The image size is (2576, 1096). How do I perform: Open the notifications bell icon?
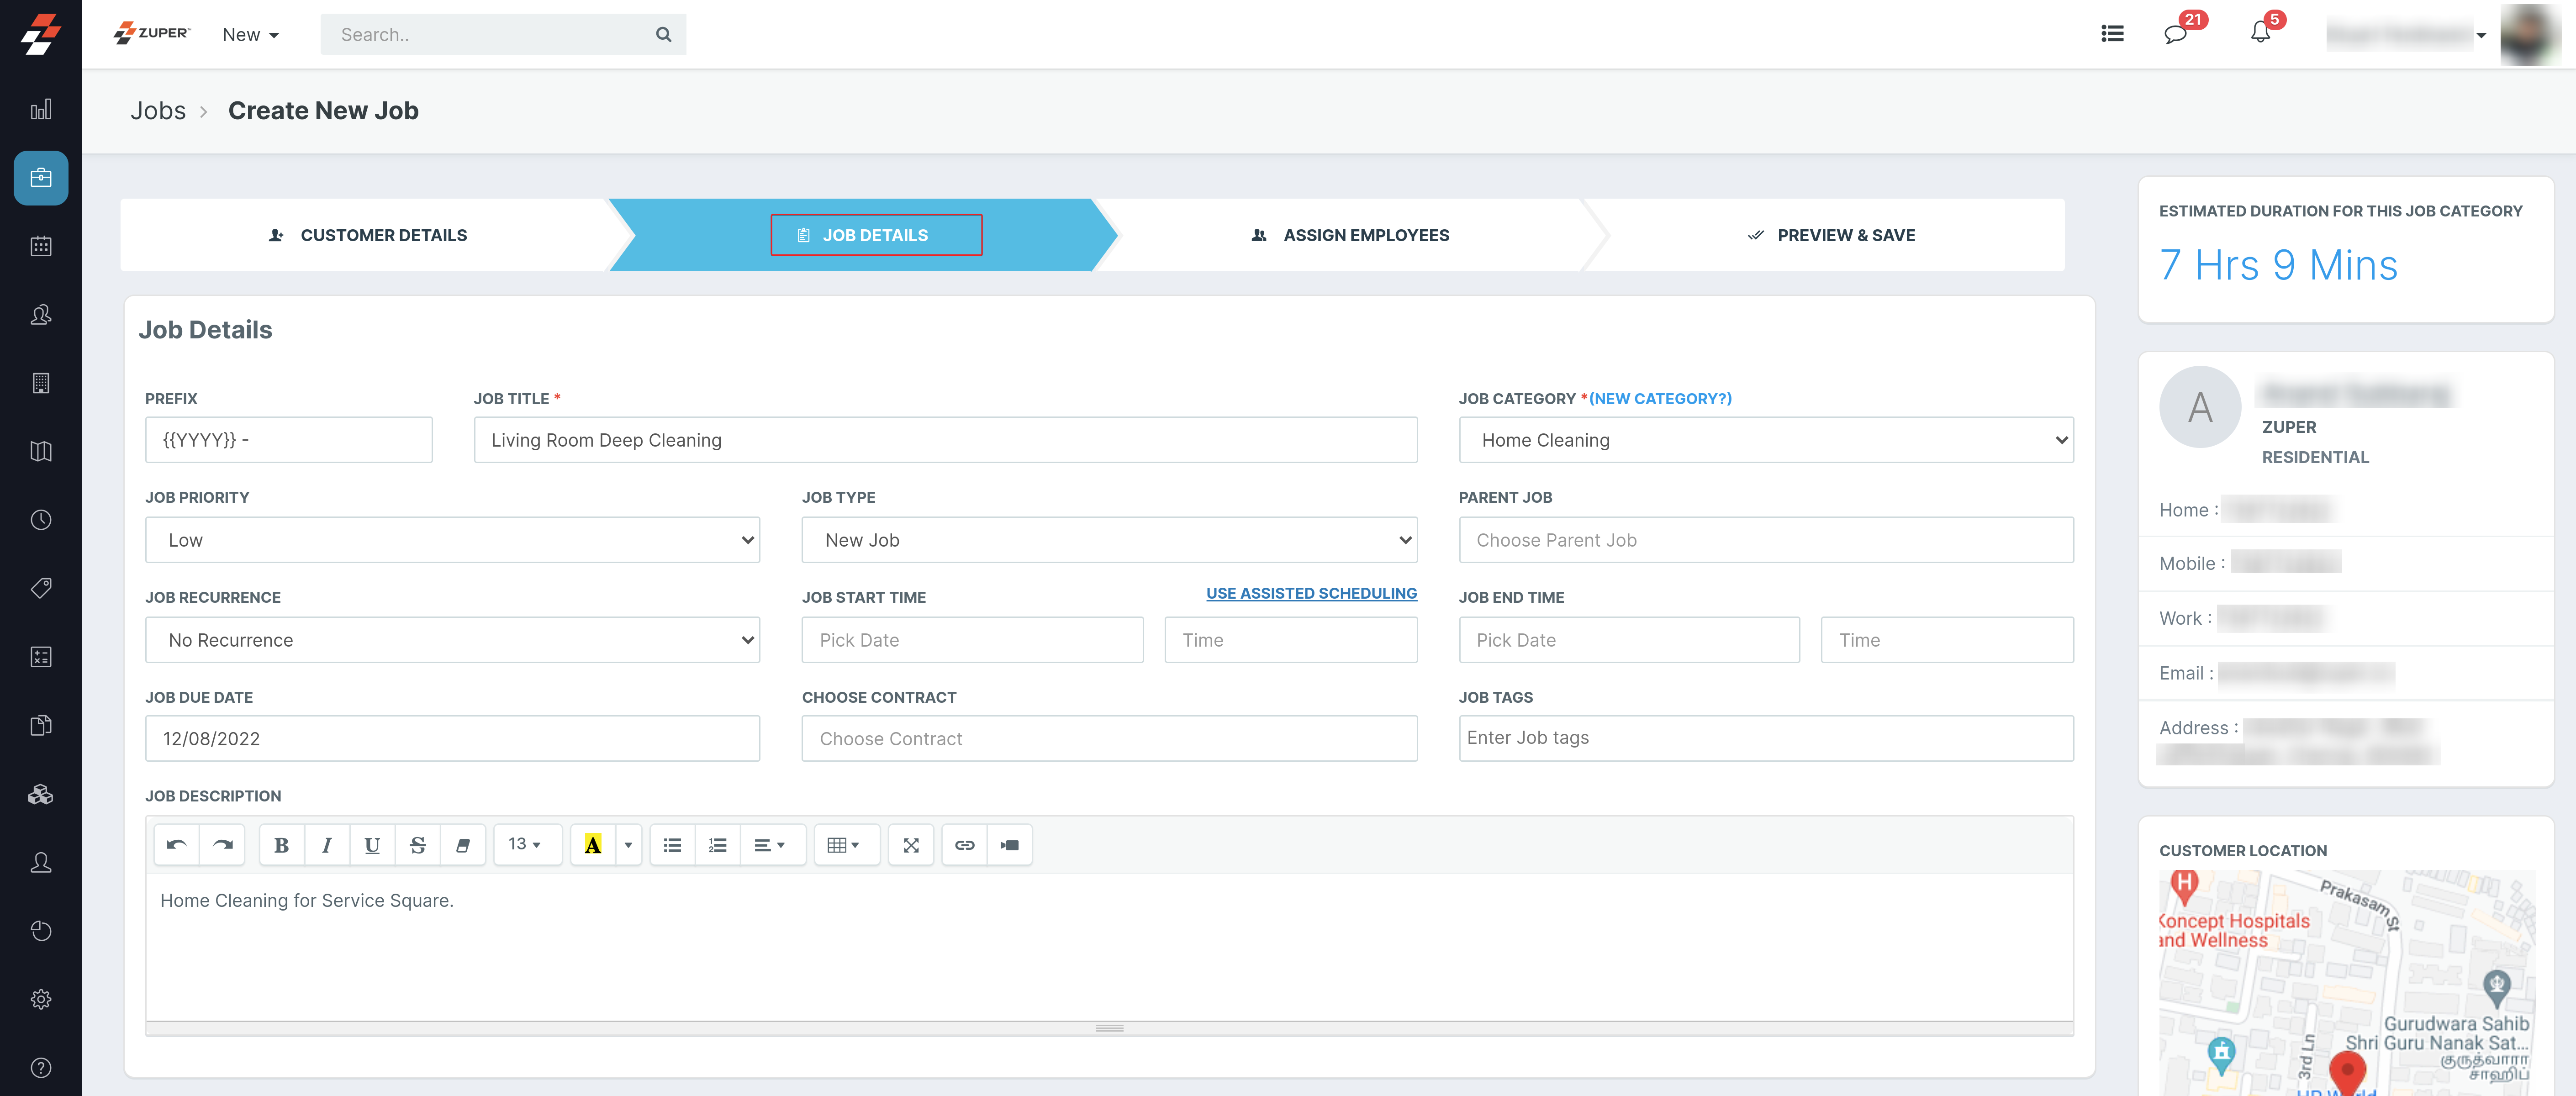coord(2260,33)
